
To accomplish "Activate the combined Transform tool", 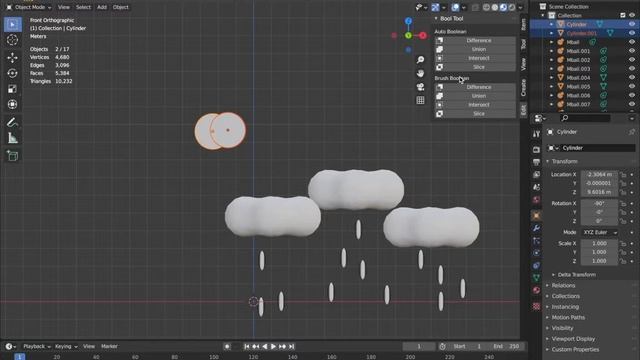I will [x=13, y=104].
